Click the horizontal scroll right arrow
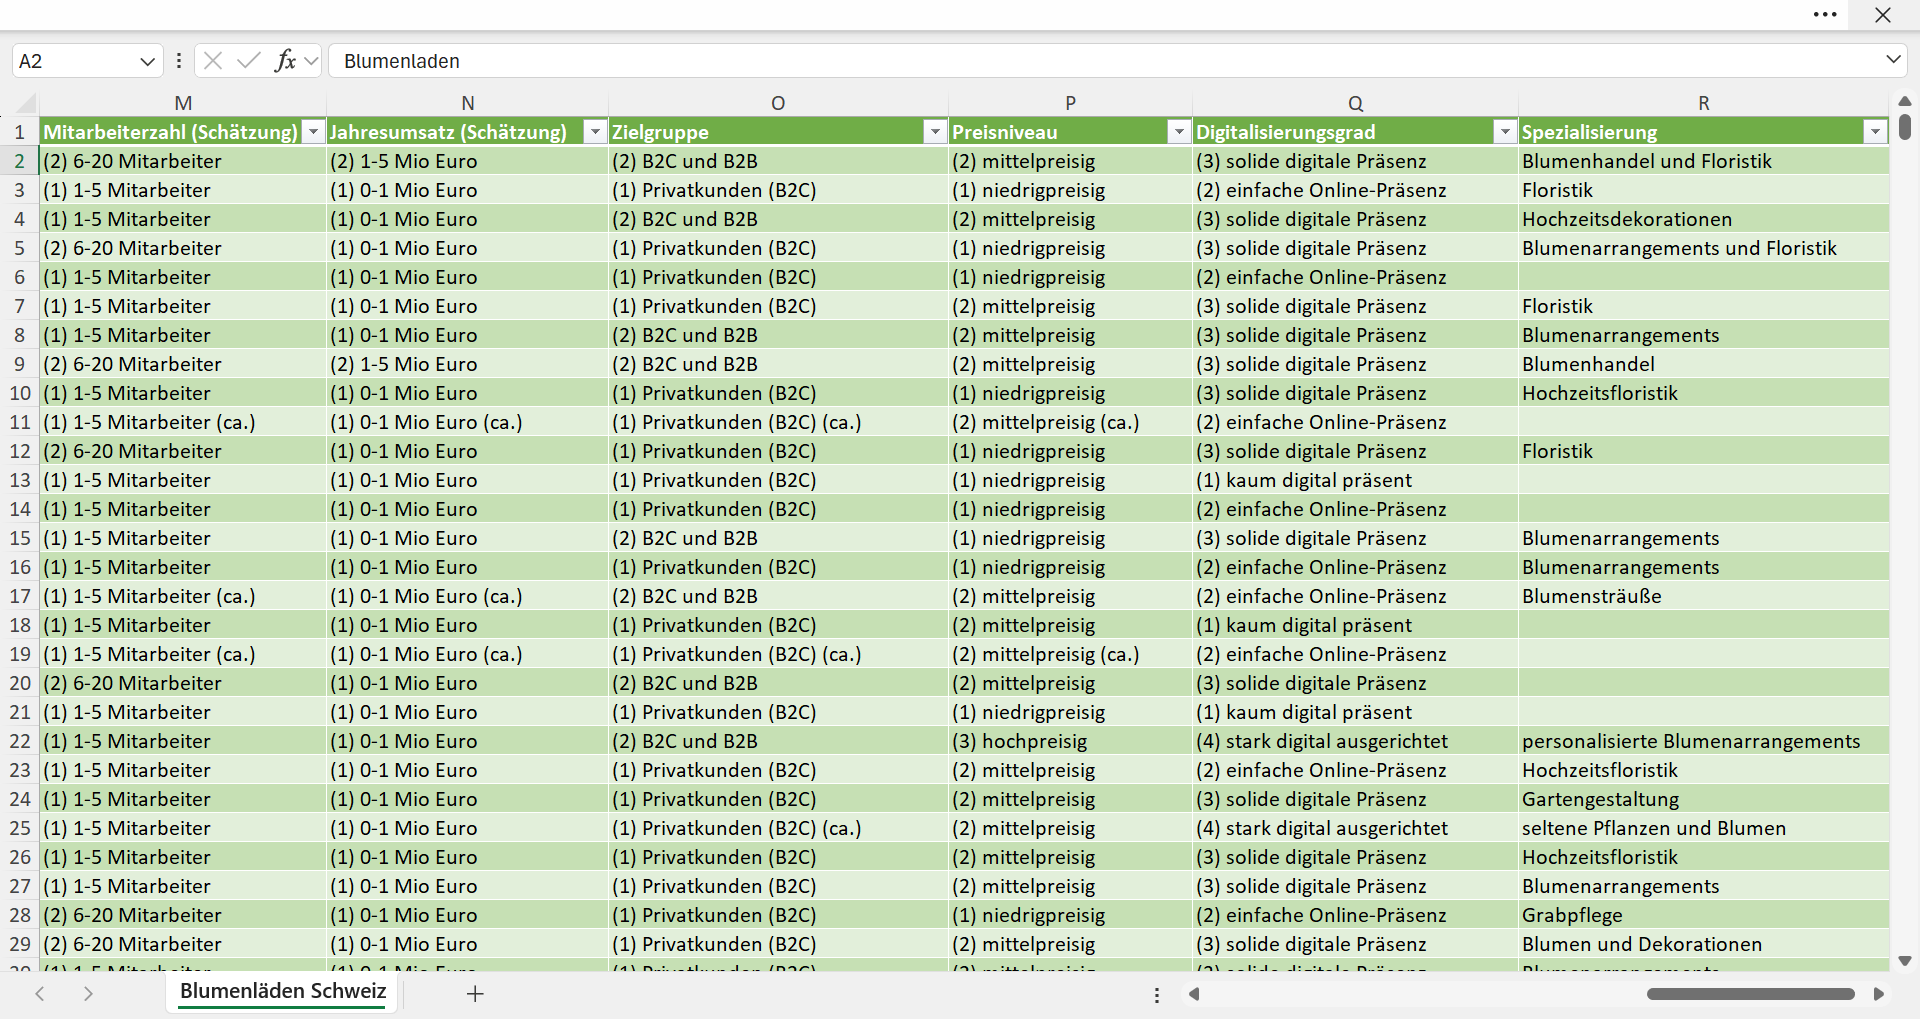This screenshot has height=1019, width=1920. [1878, 994]
